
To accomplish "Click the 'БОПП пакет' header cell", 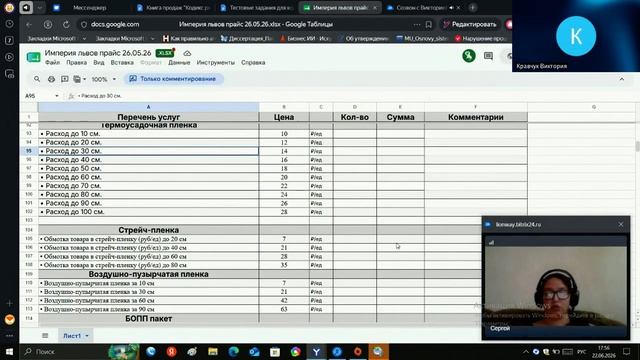I will coord(149,318).
